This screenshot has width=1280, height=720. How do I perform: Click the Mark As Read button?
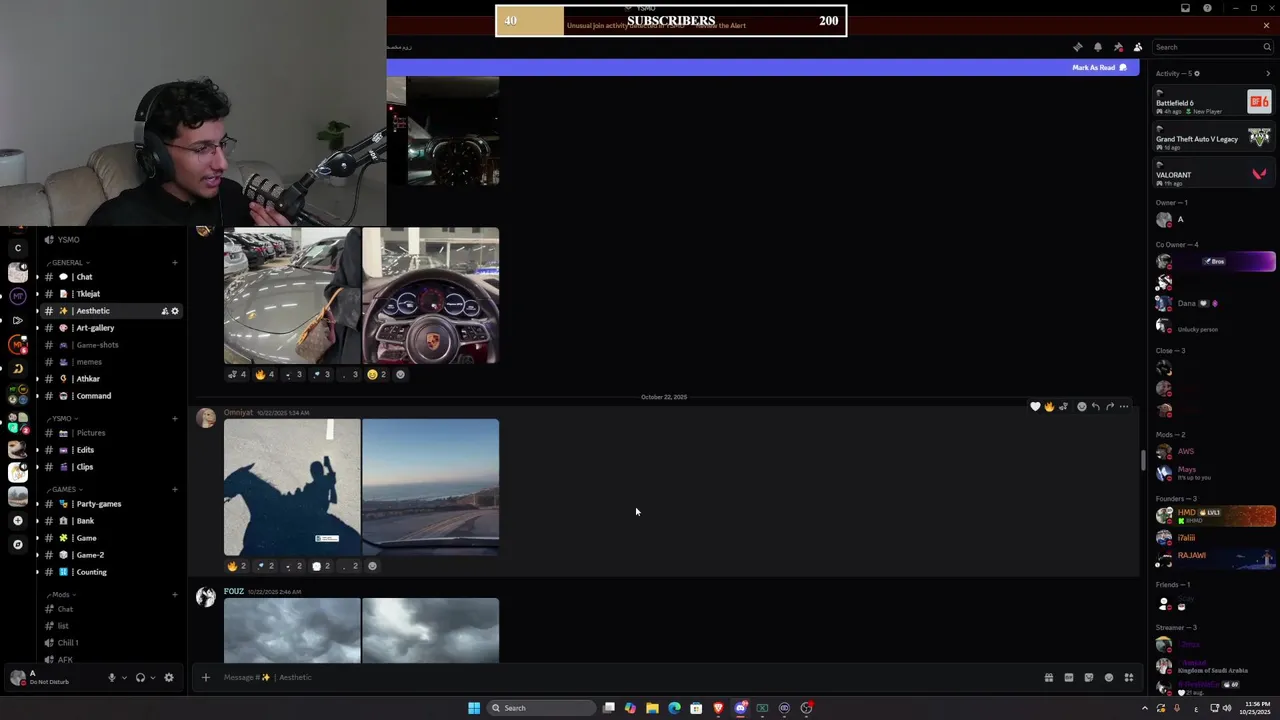(x=1099, y=67)
